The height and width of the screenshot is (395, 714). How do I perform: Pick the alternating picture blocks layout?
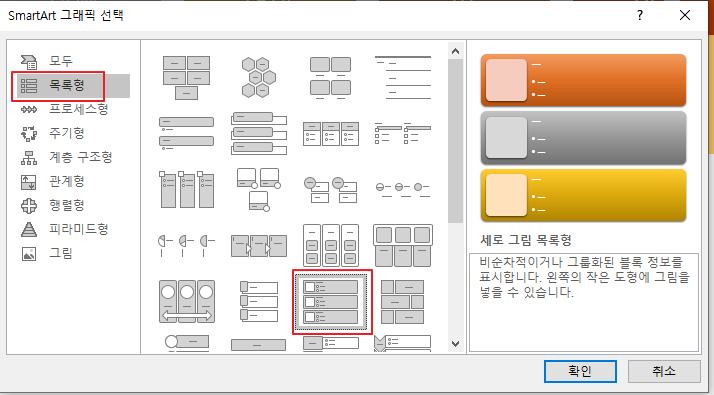[x=403, y=301]
